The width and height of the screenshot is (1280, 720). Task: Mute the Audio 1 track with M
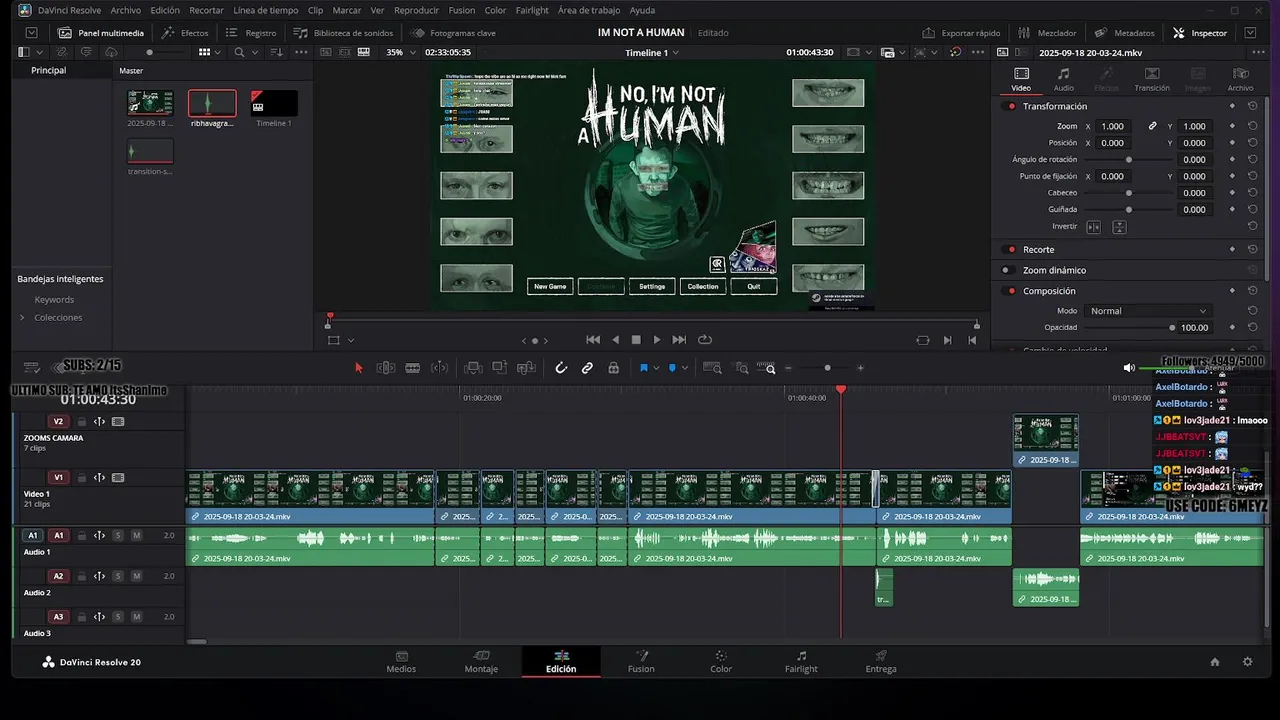[x=137, y=535]
